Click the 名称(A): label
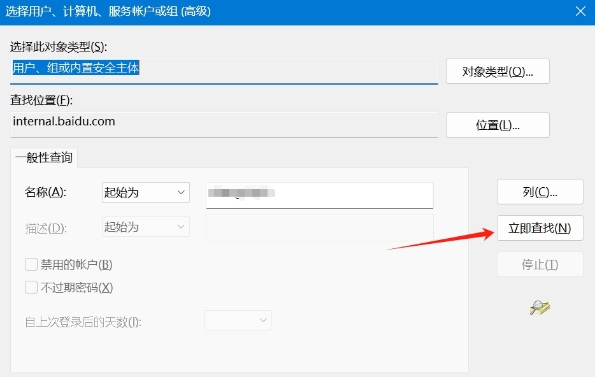Image resolution: width=595 pixels, height=377 pixels. (46, 192)
